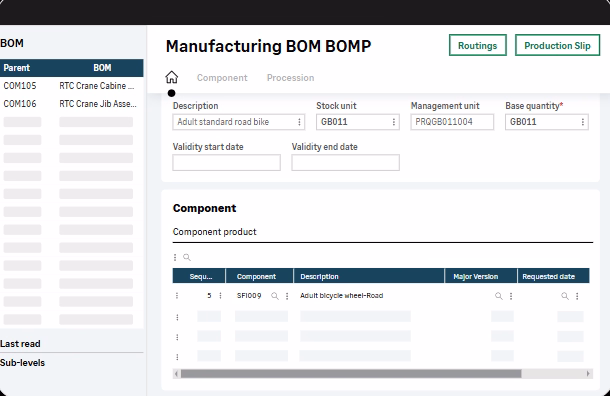Click the BOM column header in list
610x396 pixels.
click(102, 68)
